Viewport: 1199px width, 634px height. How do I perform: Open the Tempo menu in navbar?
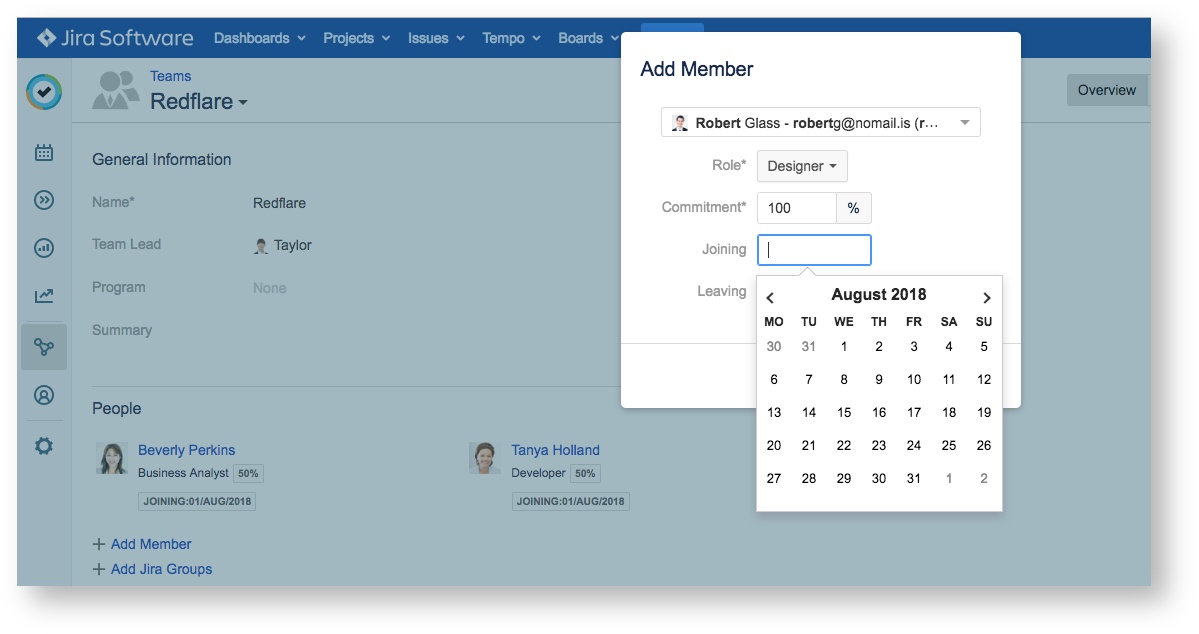click(x=511, y=38)
